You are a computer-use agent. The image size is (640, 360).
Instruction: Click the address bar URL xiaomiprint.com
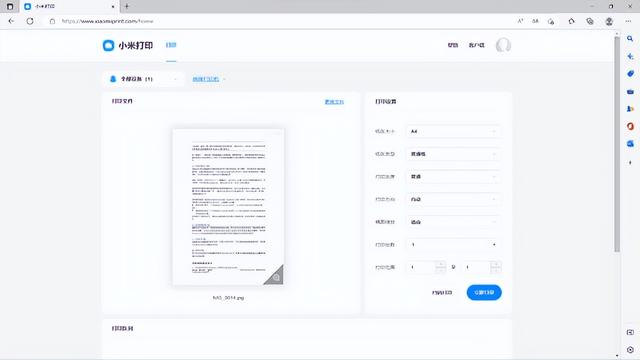click(107, 21)
